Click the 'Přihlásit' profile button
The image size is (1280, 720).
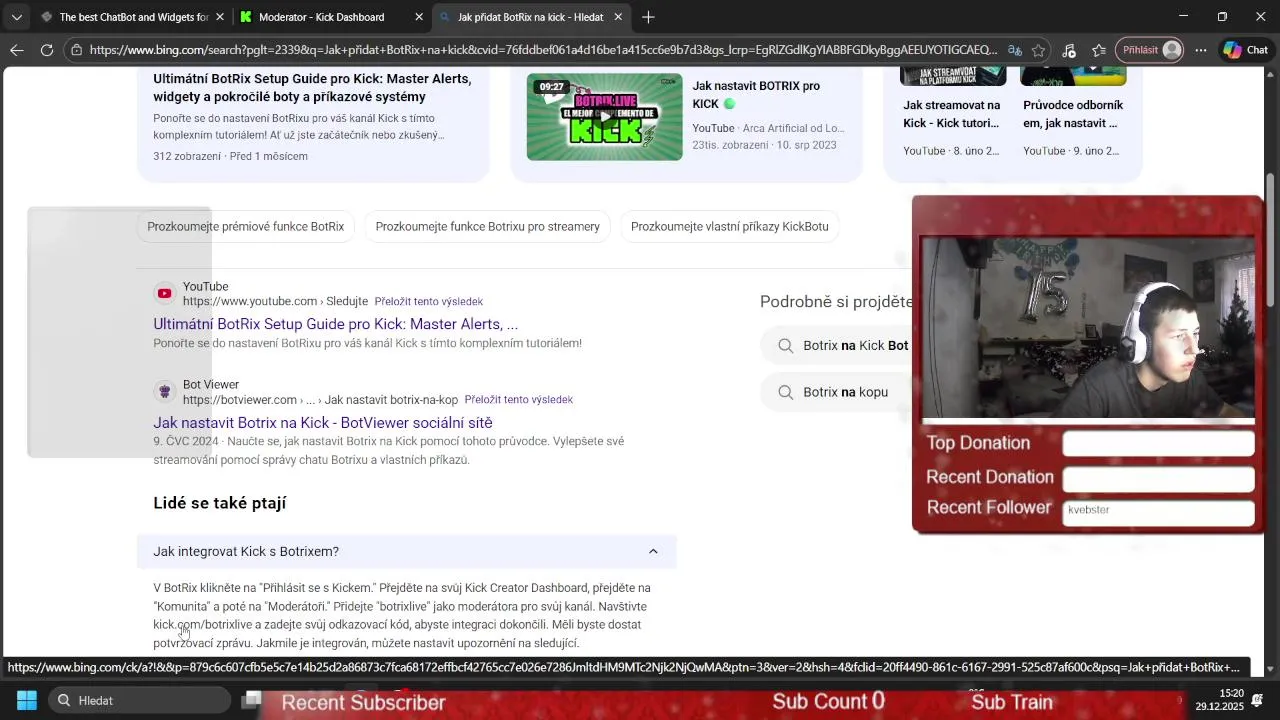pyautogui.click(x=1151, y=50)
